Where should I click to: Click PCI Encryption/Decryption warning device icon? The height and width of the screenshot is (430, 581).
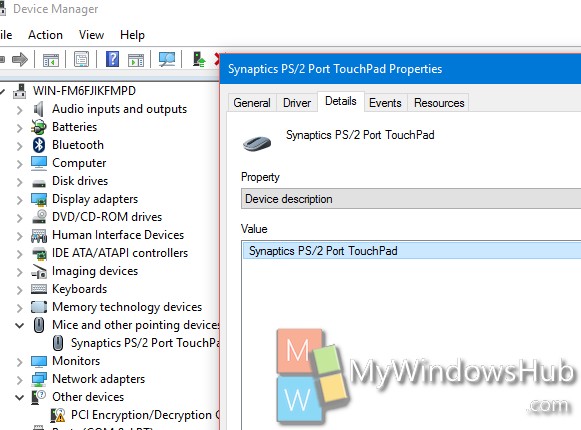pos(58,415)
